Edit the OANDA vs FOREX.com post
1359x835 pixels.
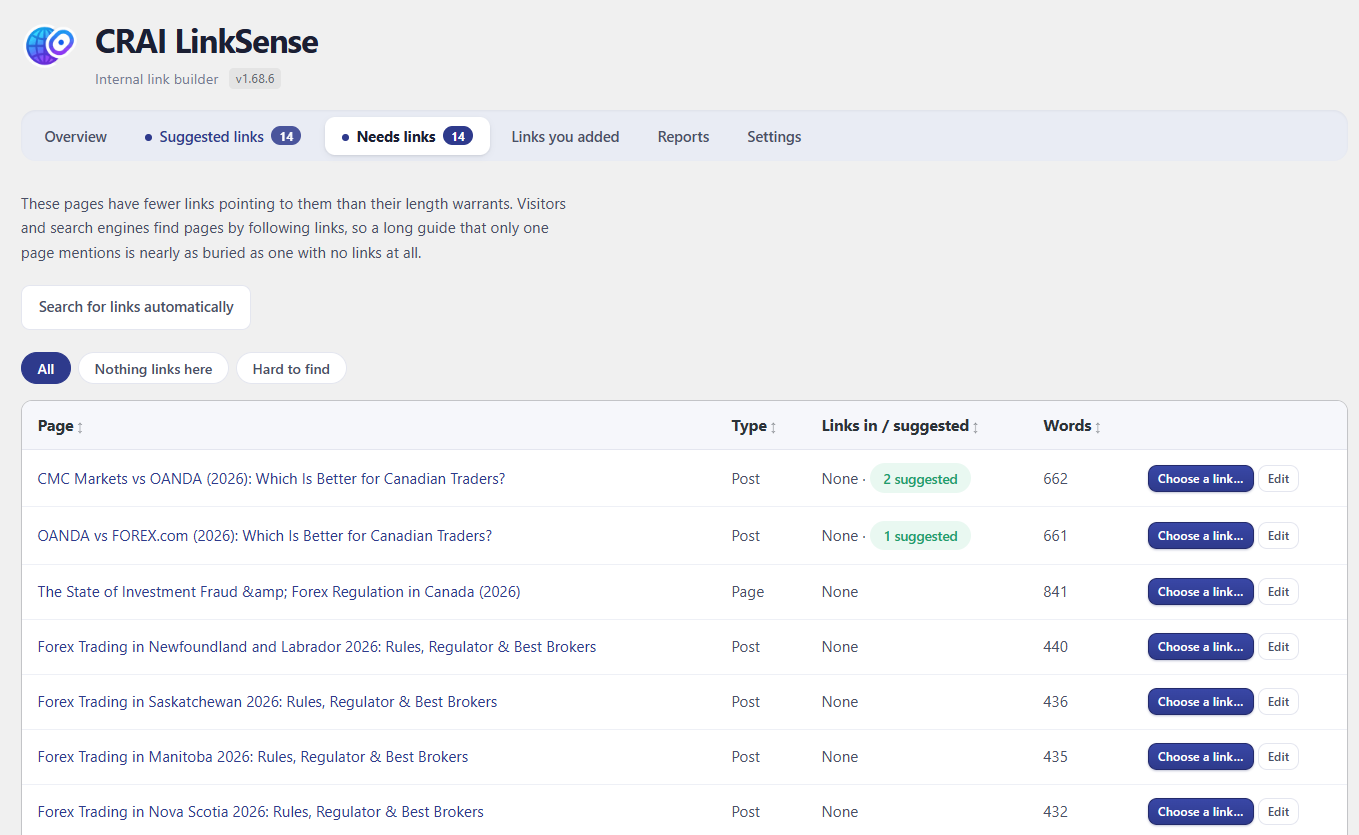coord(1278,536)
